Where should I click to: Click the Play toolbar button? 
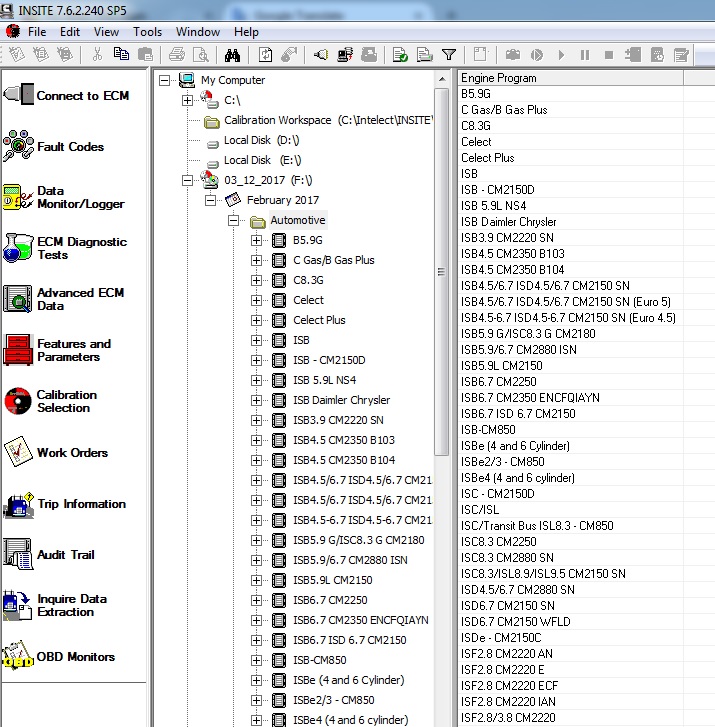coord(561,55)
